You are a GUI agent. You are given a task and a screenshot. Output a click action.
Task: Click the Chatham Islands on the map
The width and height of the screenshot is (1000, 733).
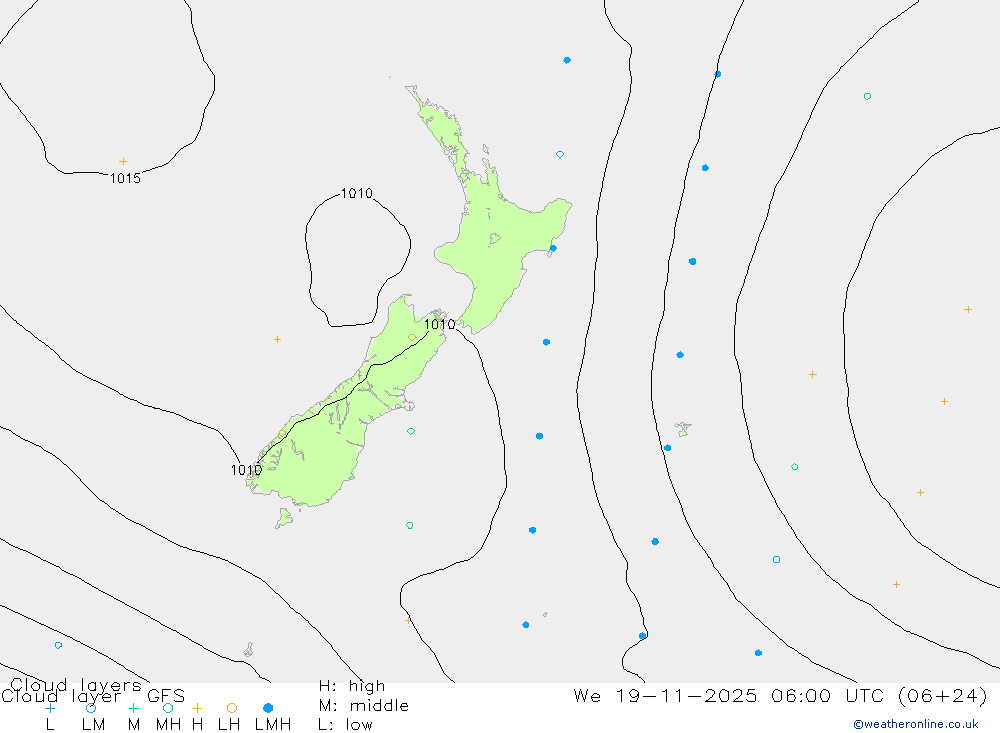pyautogui.click(x=683, y=429)
